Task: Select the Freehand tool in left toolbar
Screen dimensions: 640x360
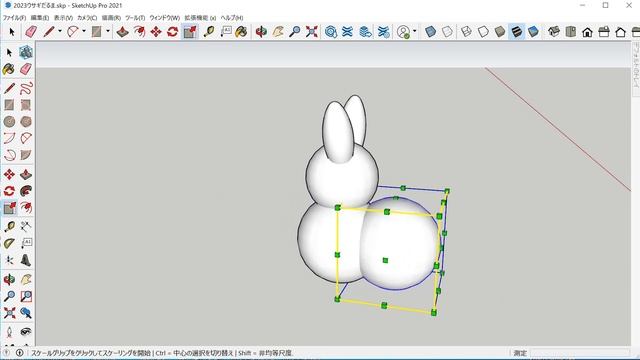Action: point(26,88)
